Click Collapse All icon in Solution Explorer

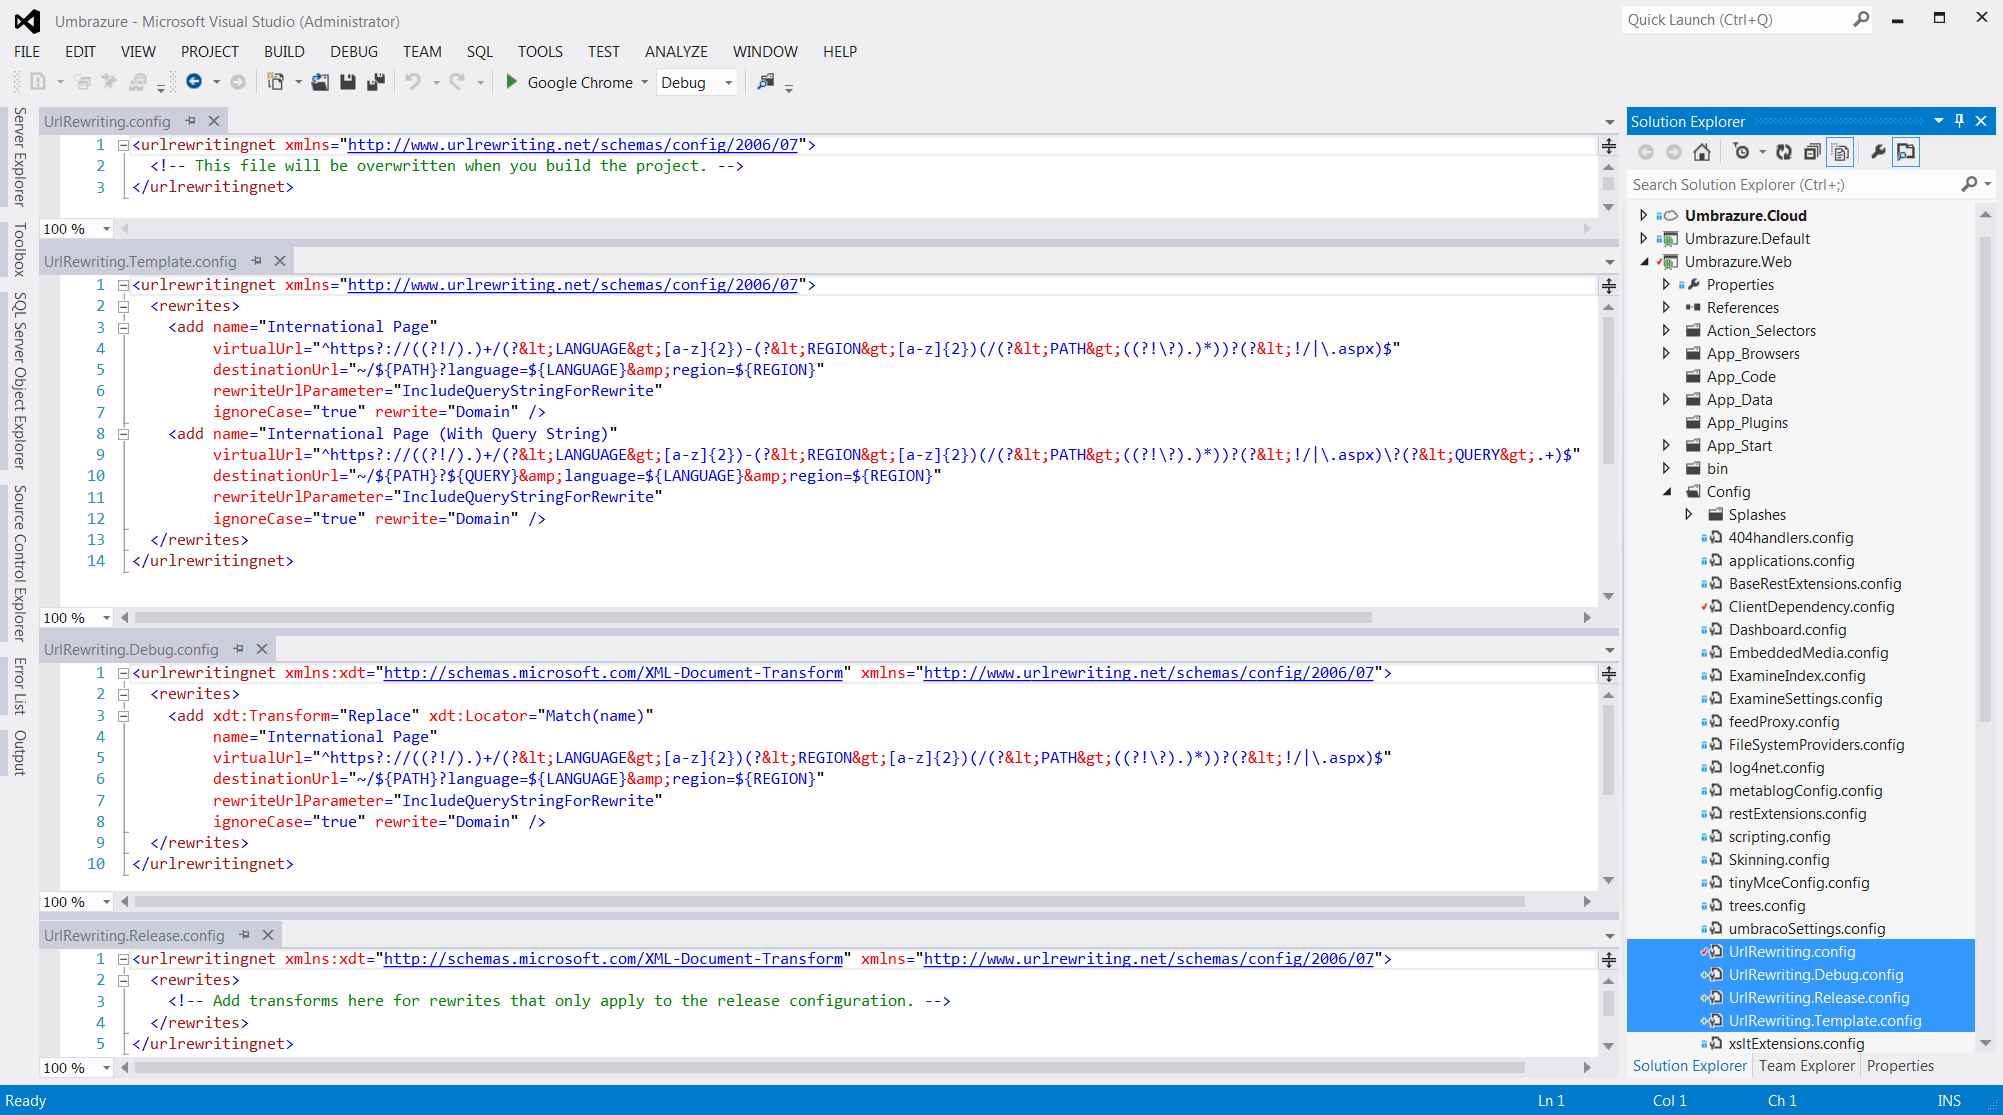(x=1812, y=152)
